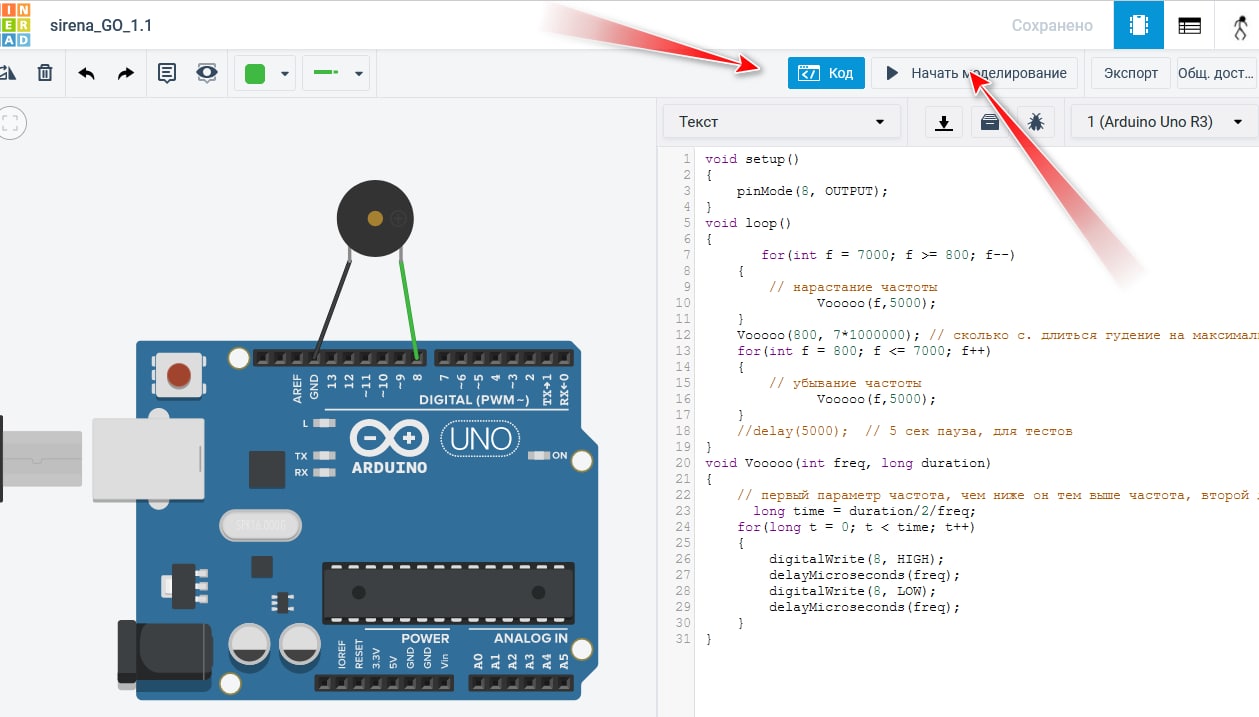Start simulation with Начать моделирование
Image resolution: width=1259 pixels, height=717 pixels.
[x=975, y=73]
